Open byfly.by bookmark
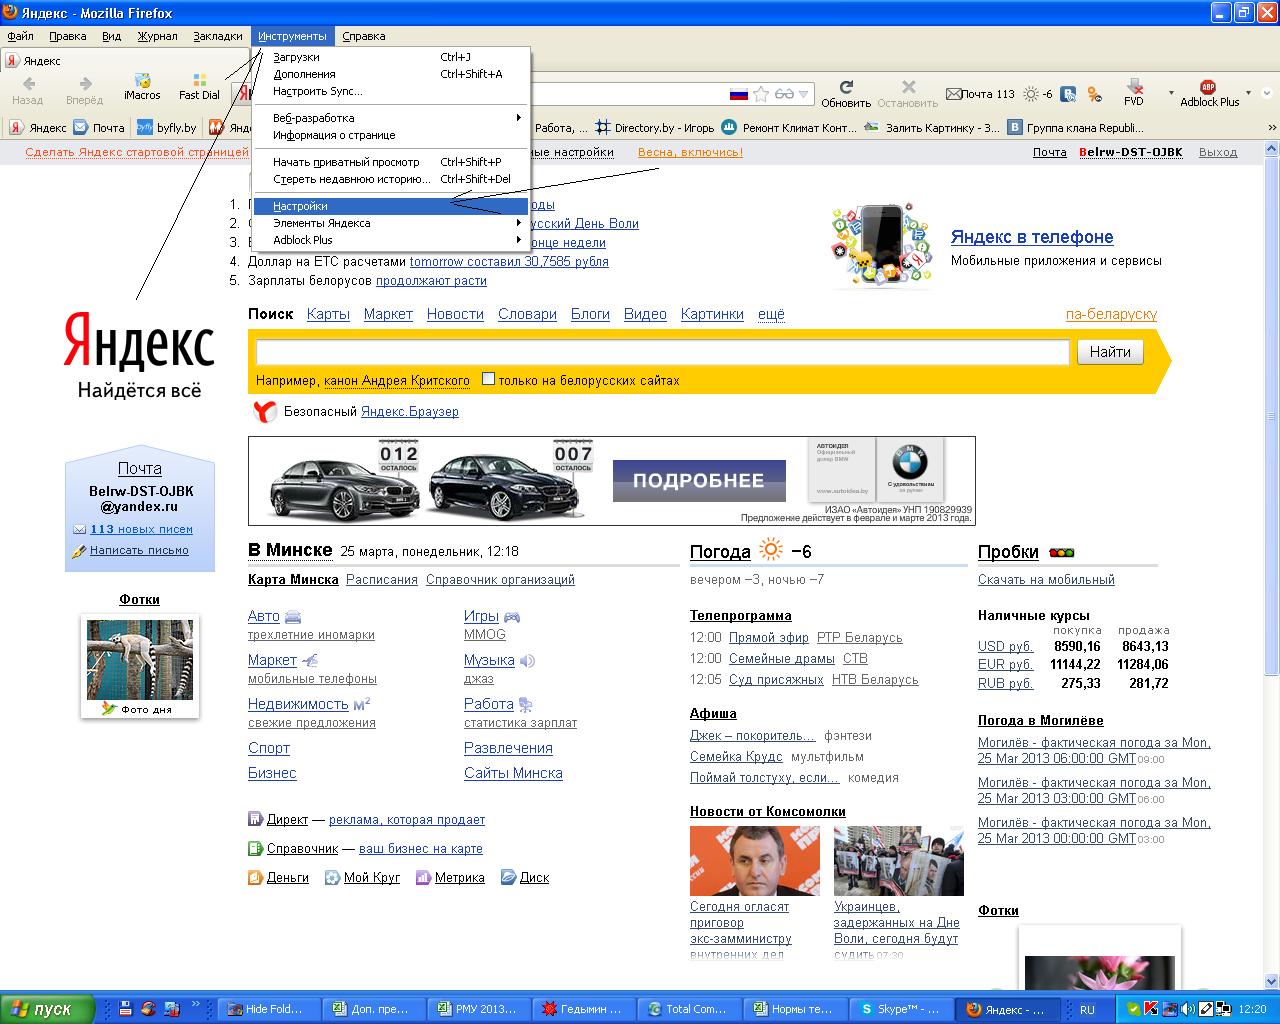1280x1024 pixels. [x=166, y=128]
